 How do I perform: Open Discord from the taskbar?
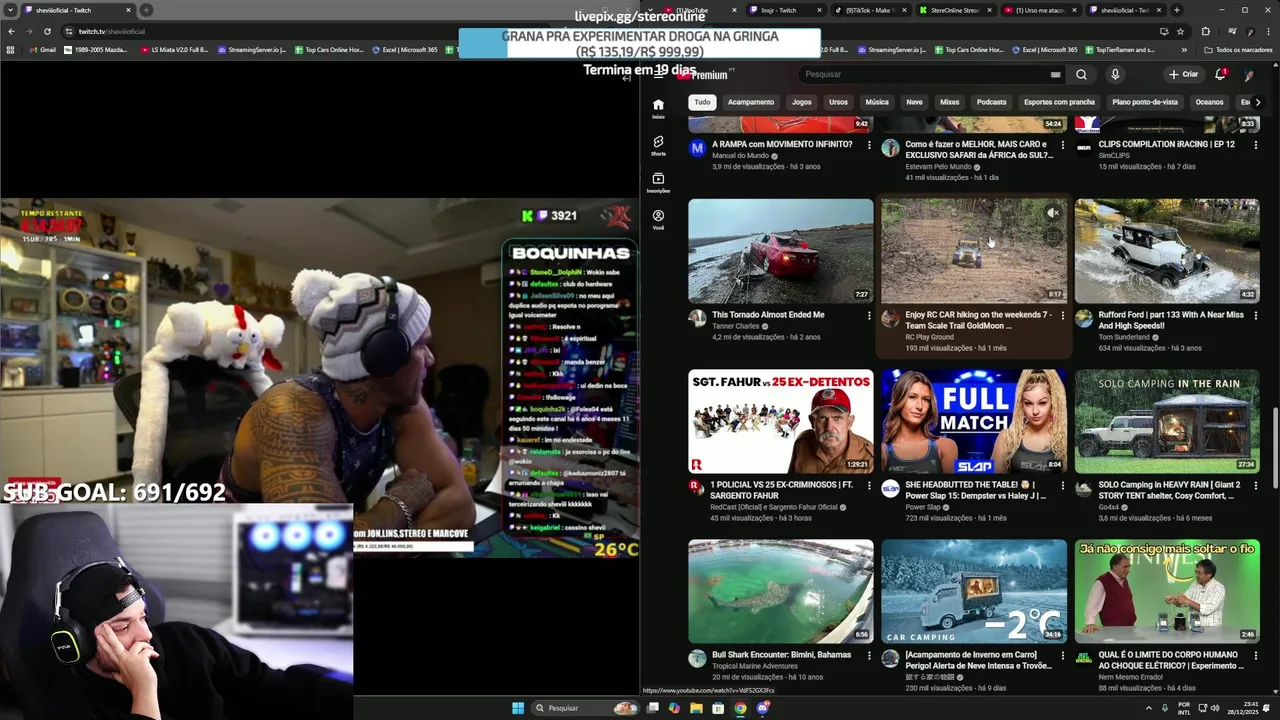pyautogui.click(x=762, y=708)
